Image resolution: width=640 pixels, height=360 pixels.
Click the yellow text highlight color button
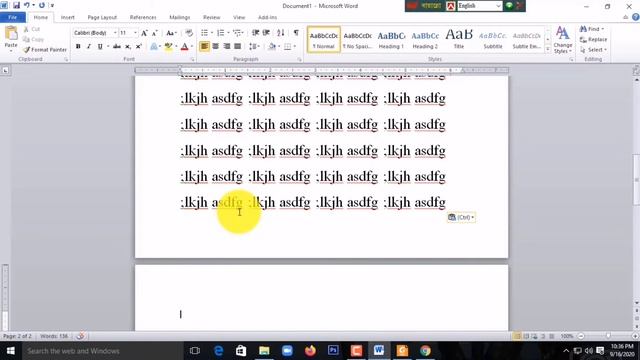[168, 47]
